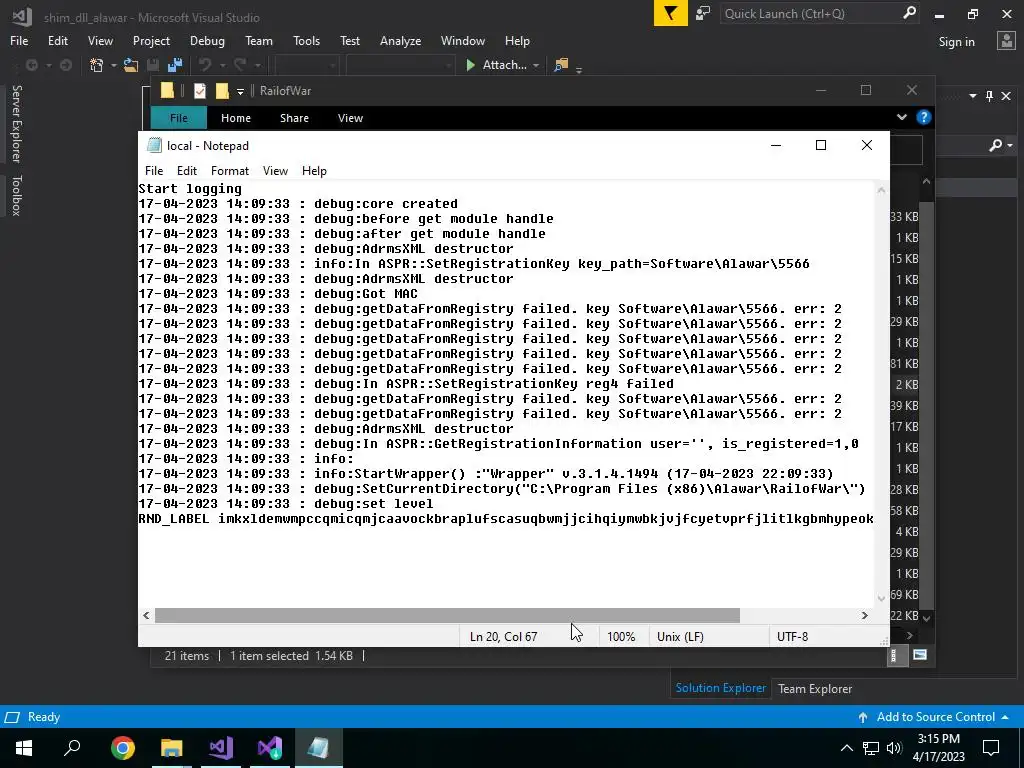Open the New Project dropdown arrow

click(x=114, y=65)
